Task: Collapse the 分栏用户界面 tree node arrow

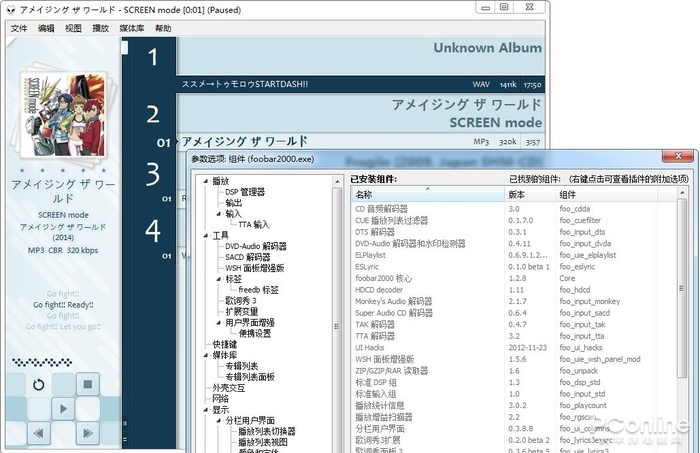Action: (x=219, y=420)
